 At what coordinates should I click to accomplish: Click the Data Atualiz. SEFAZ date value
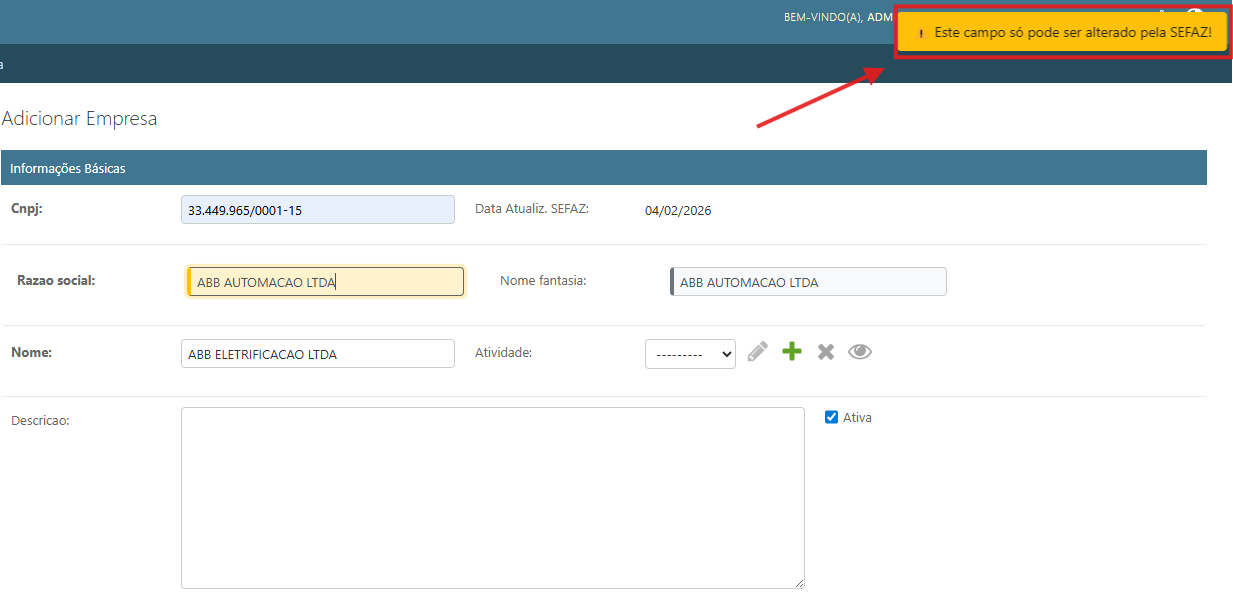click(678, 210)
